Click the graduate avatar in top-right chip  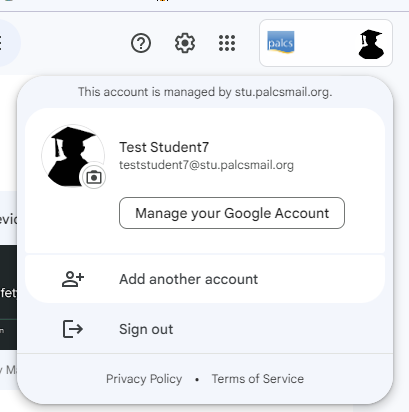click(x=371, y=44)
